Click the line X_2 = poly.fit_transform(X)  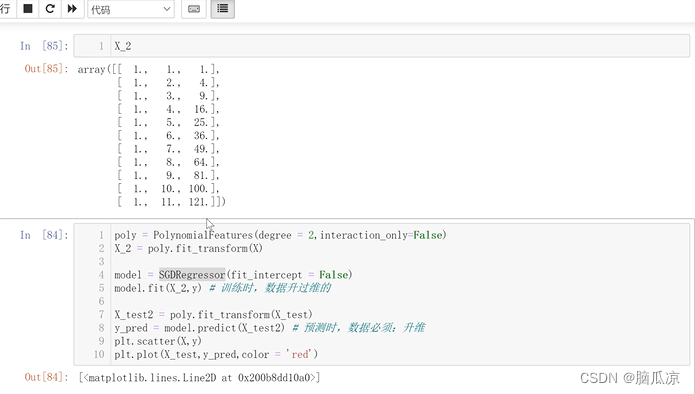tap(188, 248)
